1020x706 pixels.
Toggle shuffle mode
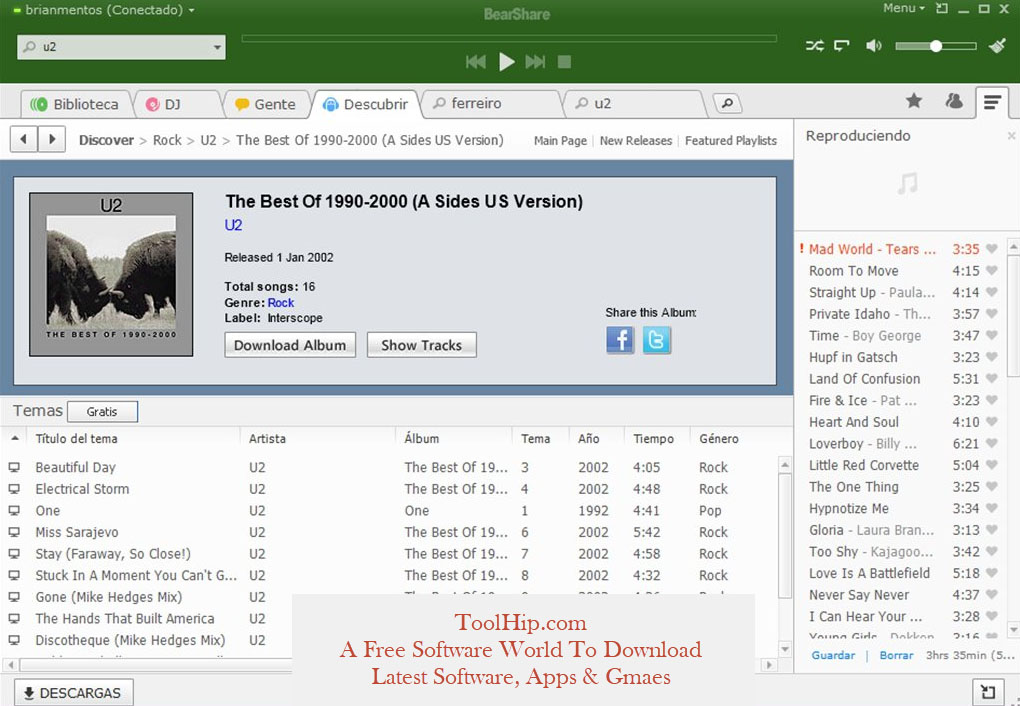point(814,46)
